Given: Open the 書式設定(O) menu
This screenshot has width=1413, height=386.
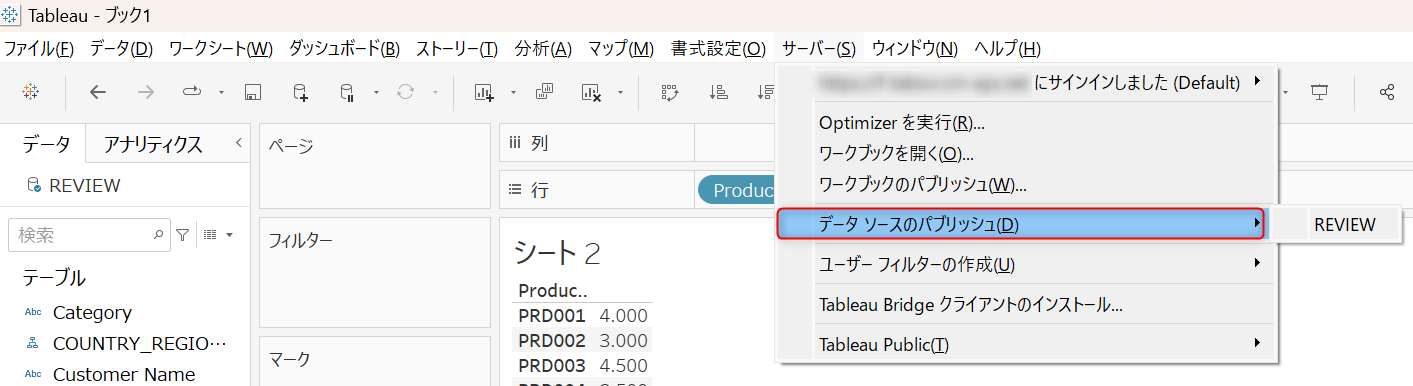Looking at the screenshot, I should (x=718, y=48).
